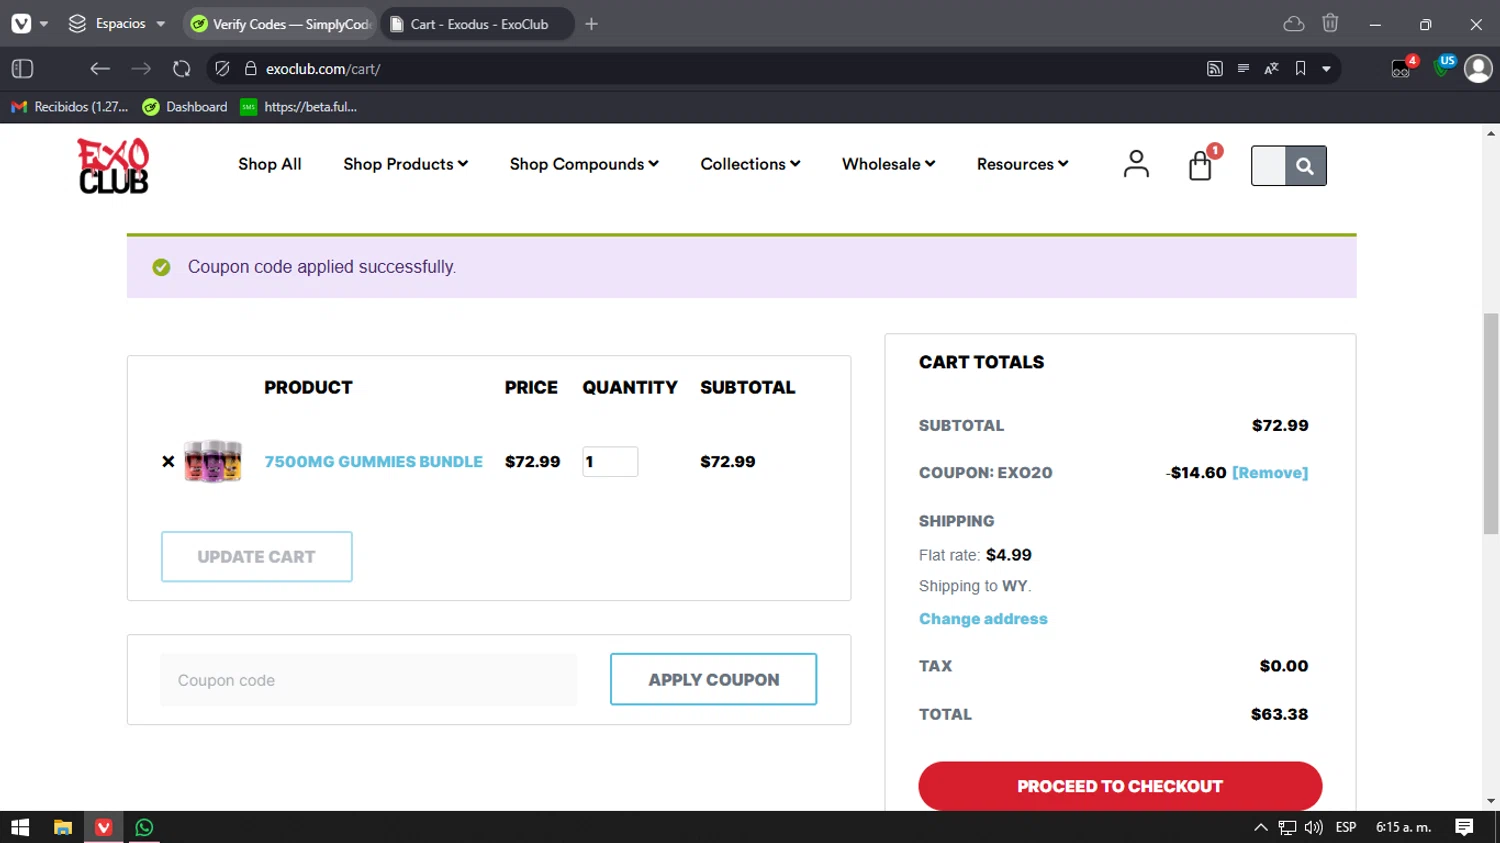Open the account user icon on site
Image resolution: width=1500 pixels, height=843 pixels.
[1136, 164]
